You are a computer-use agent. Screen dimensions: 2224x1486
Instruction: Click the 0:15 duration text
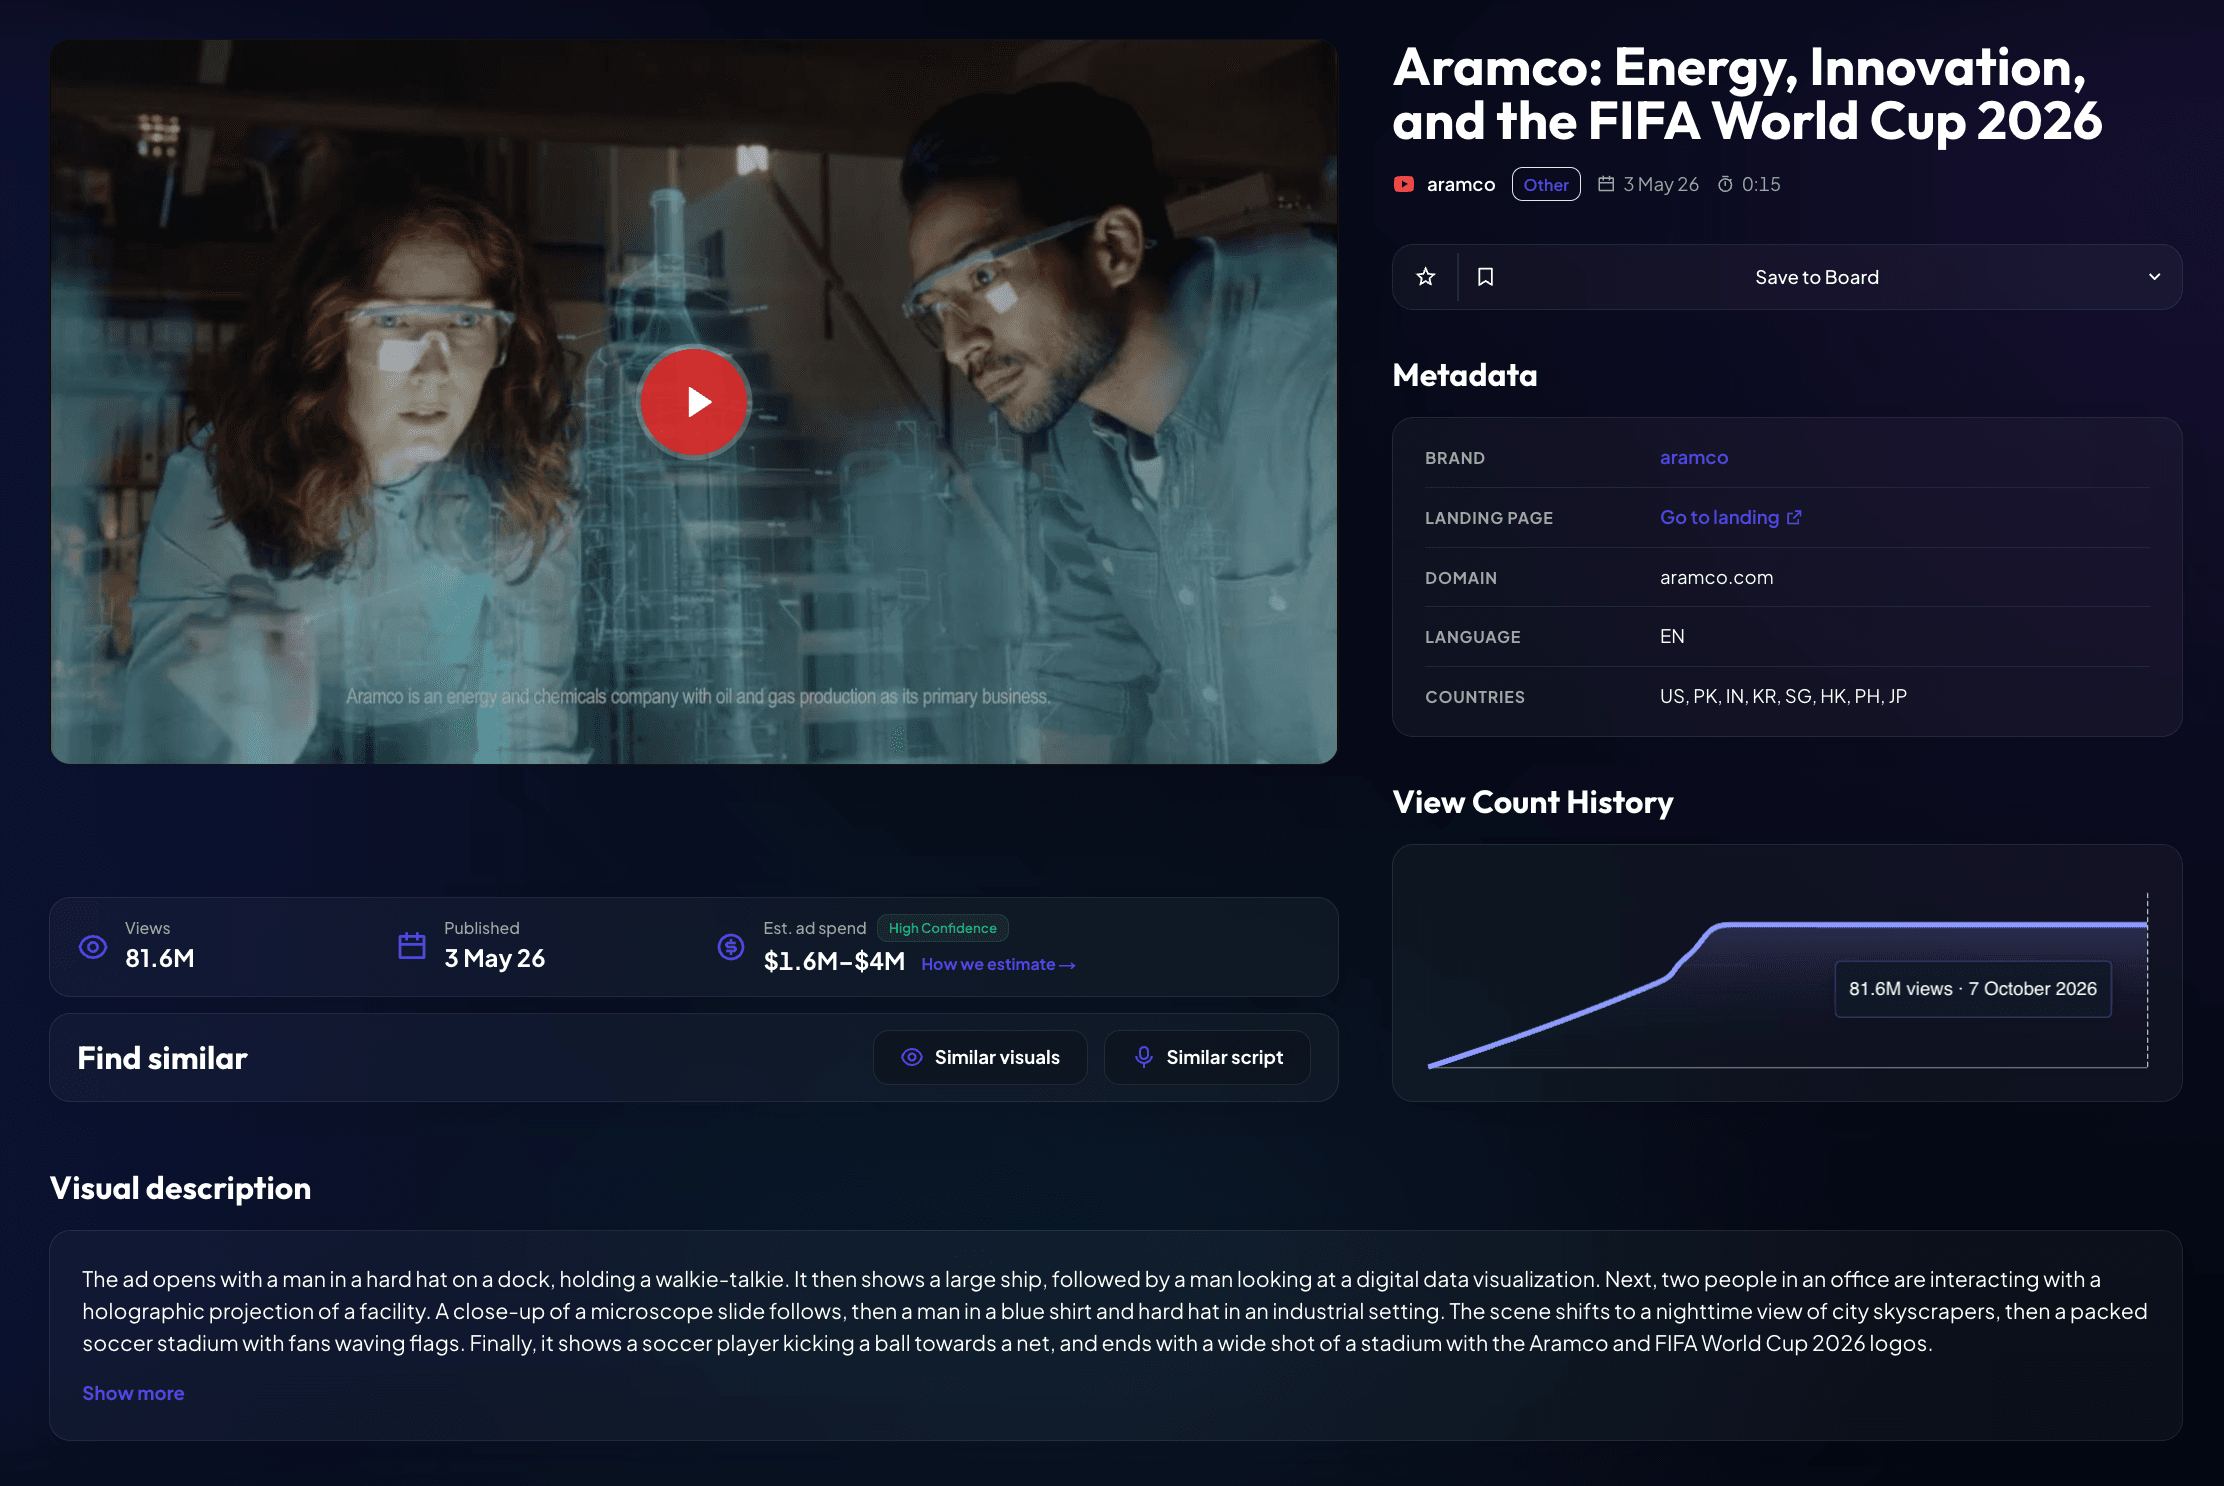click(1761, 184)
